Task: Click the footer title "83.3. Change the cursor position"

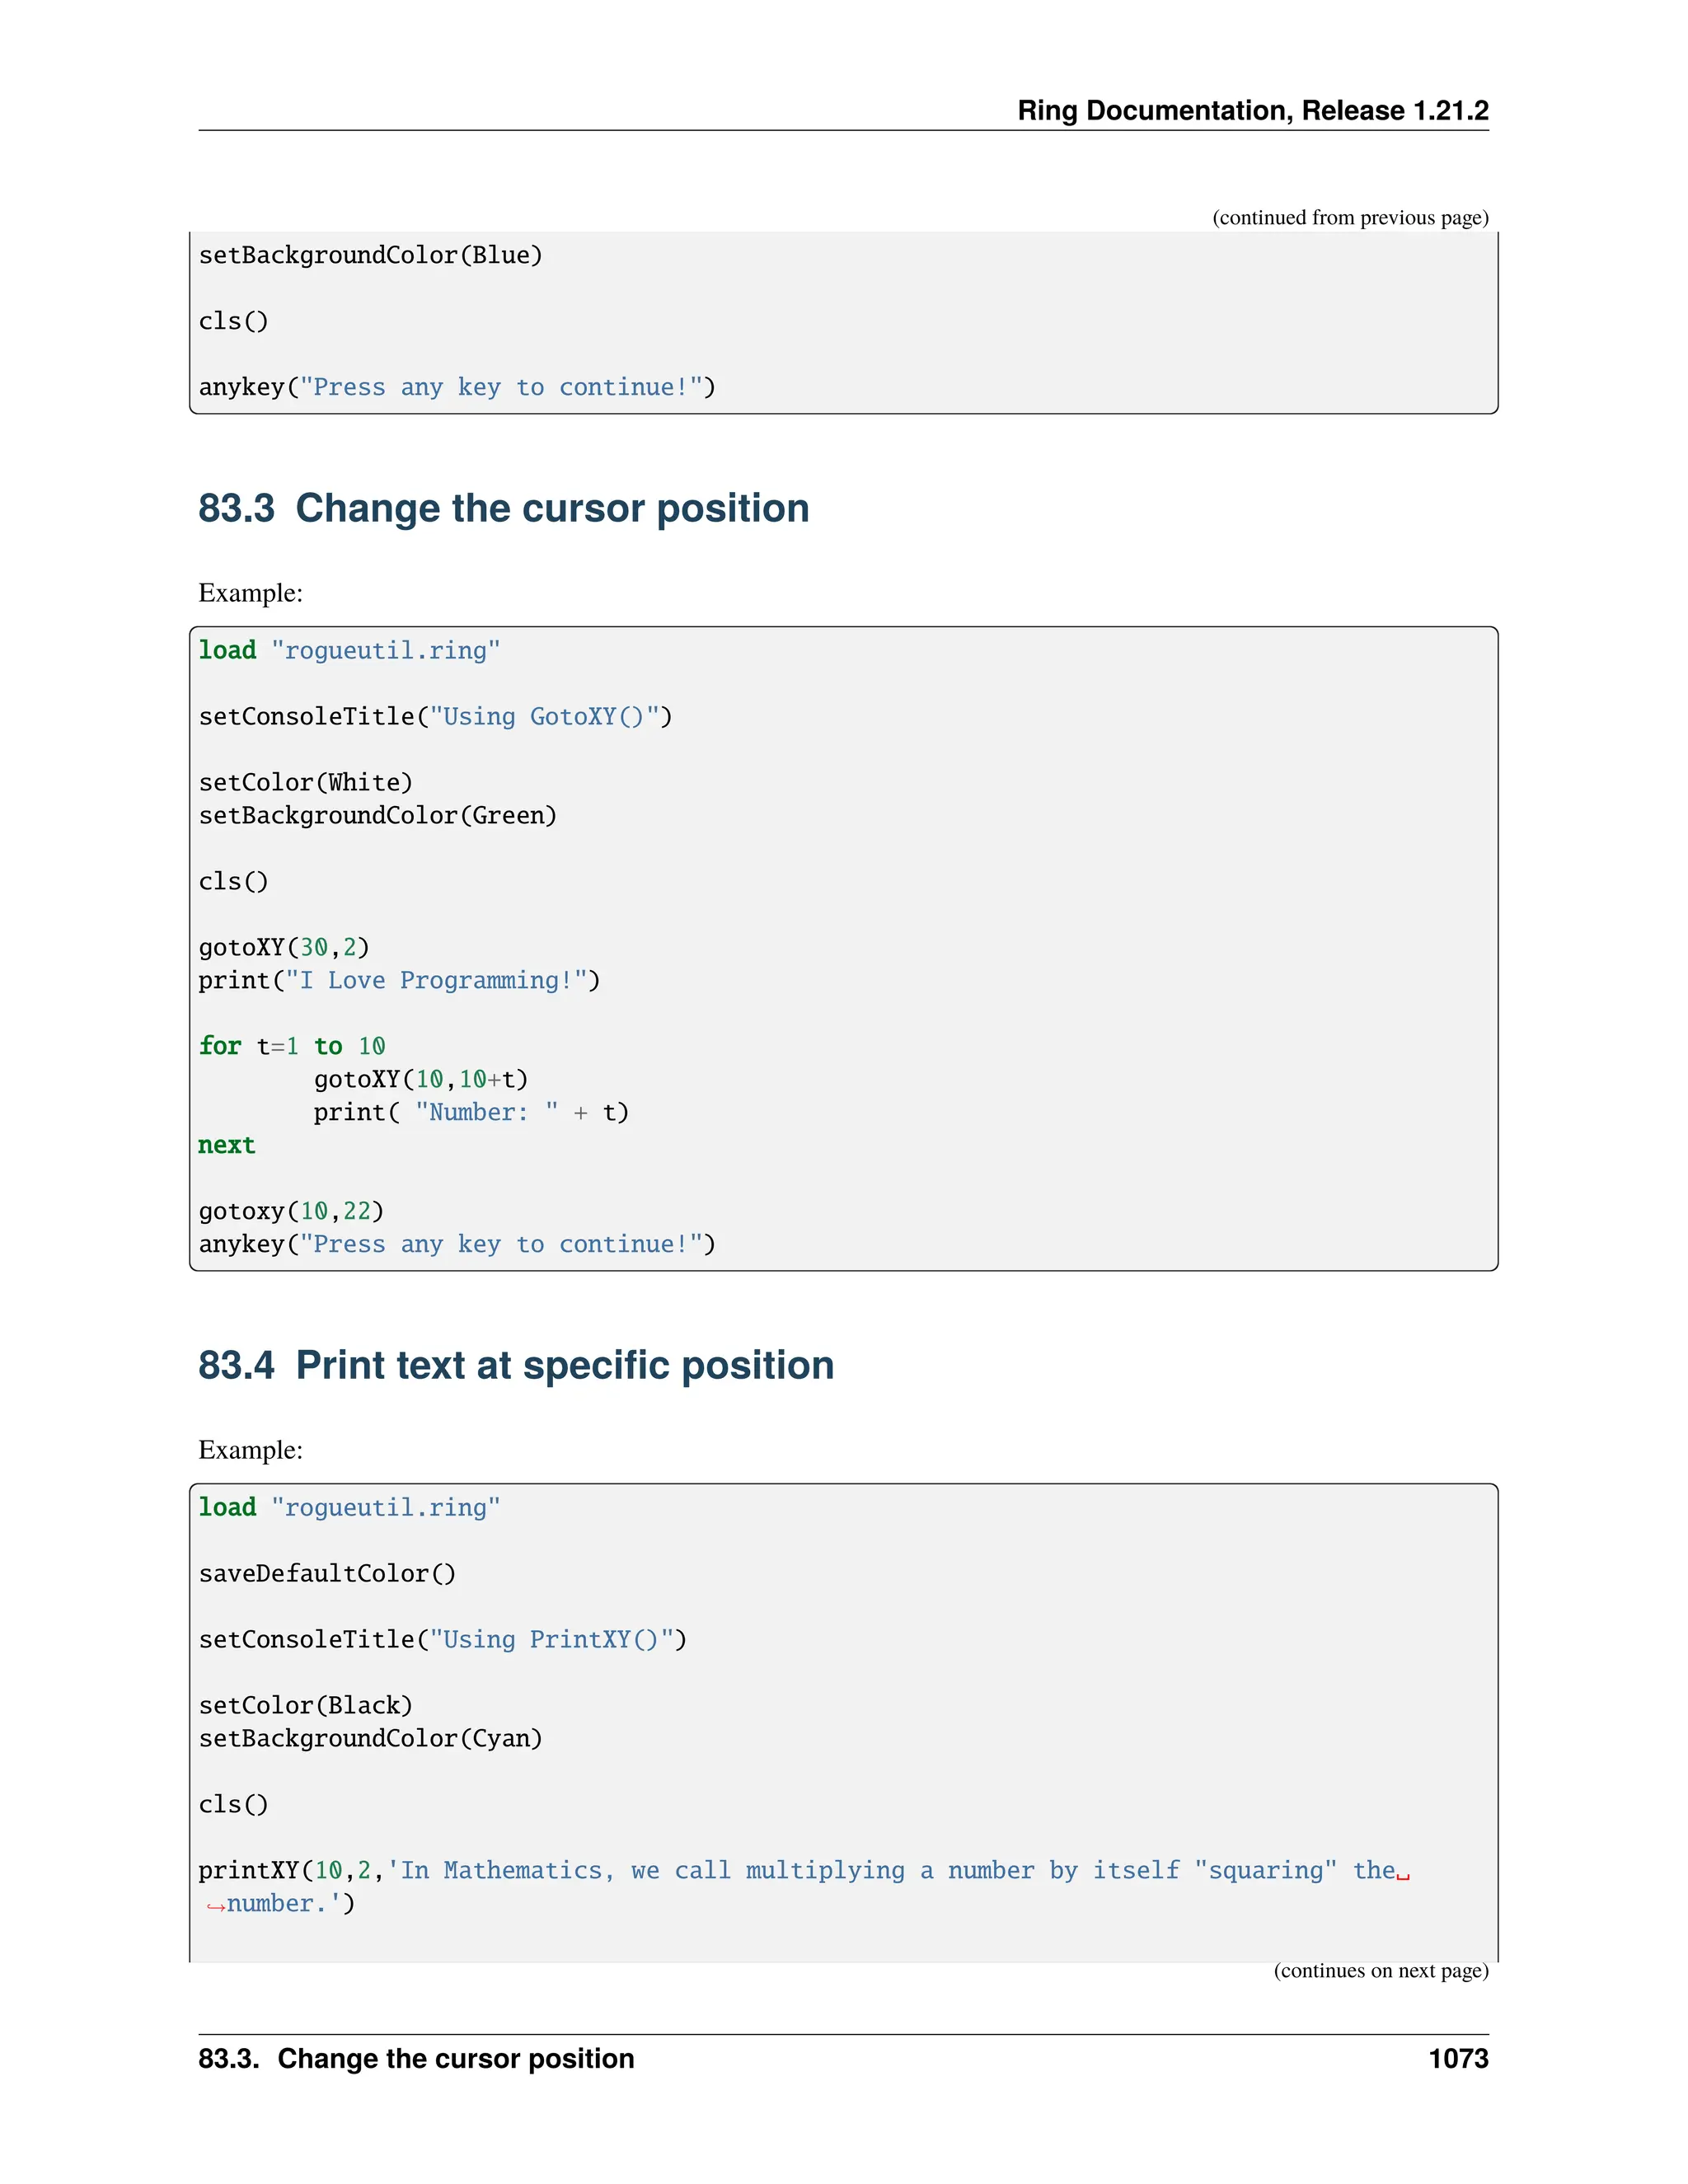Action: click(x=416, y=2058)
